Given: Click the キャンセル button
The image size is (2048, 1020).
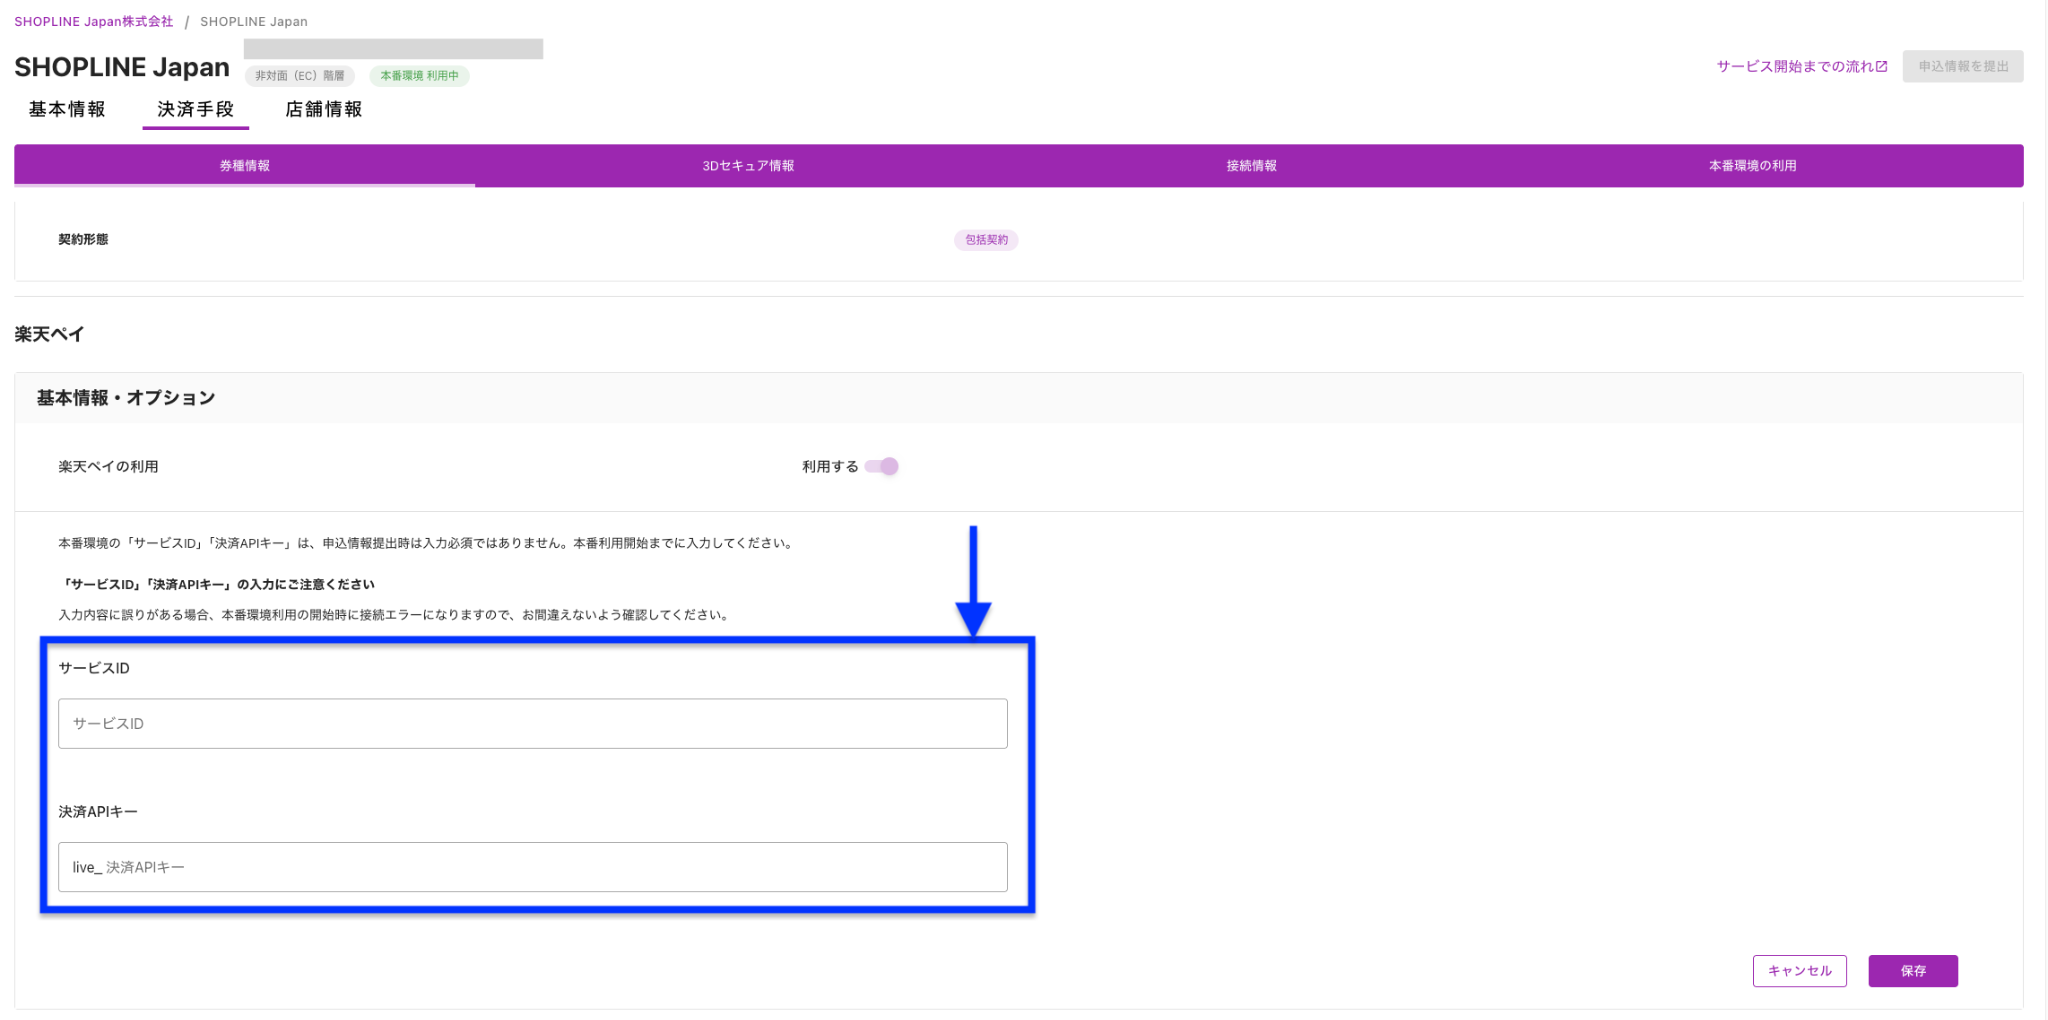Looking at the screenshot, I should point(1800,971).
